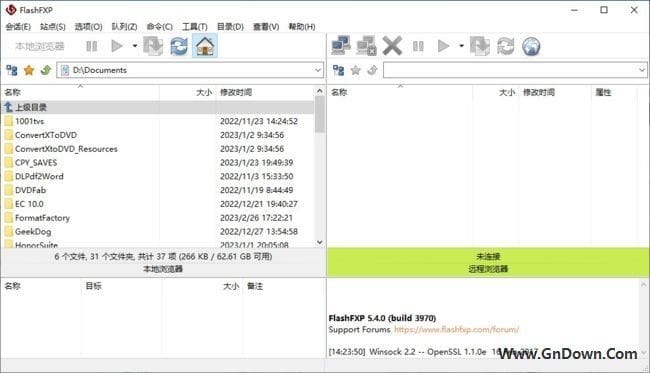Click the FlashFXP title bar app icon
Screen dimensions: 650x373
click(11, 10)
